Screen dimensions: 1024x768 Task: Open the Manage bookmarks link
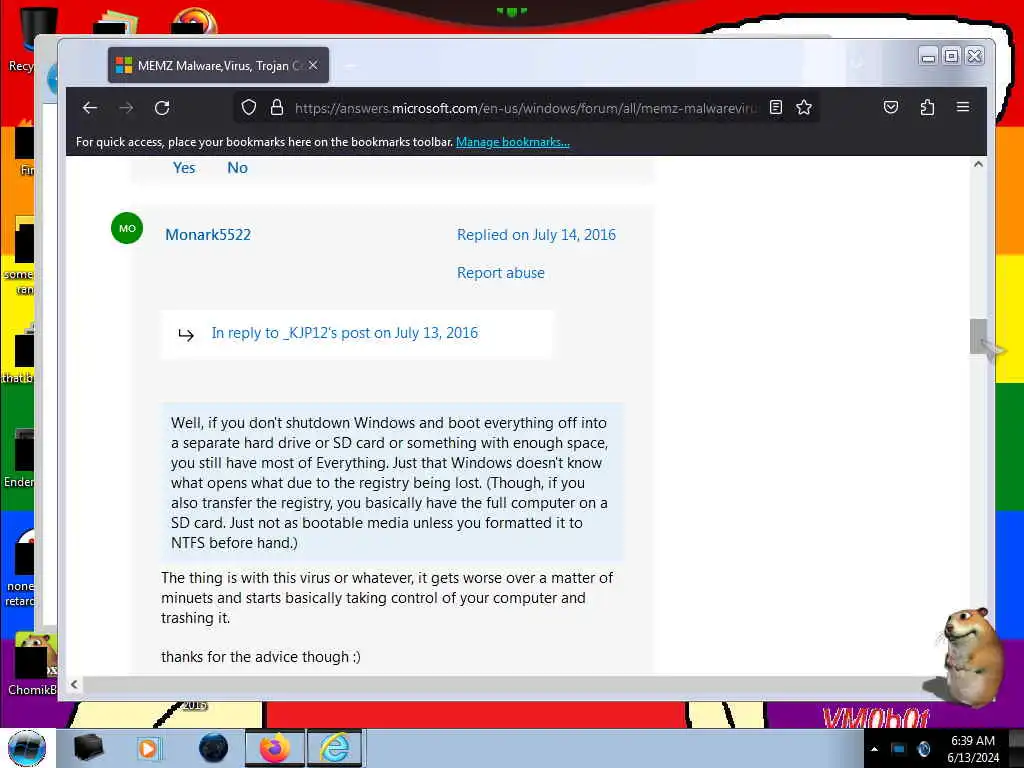coord(513,142)
